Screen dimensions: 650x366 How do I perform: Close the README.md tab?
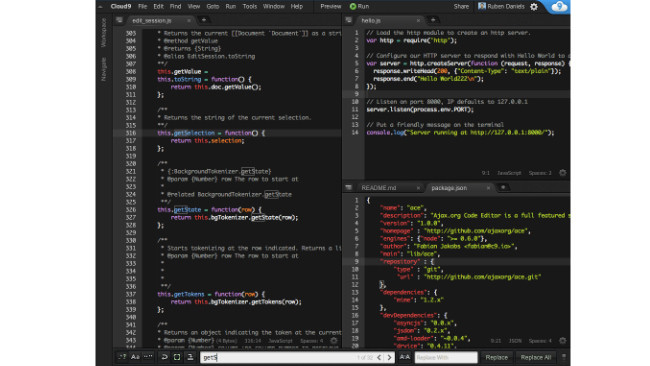(418, 188)
